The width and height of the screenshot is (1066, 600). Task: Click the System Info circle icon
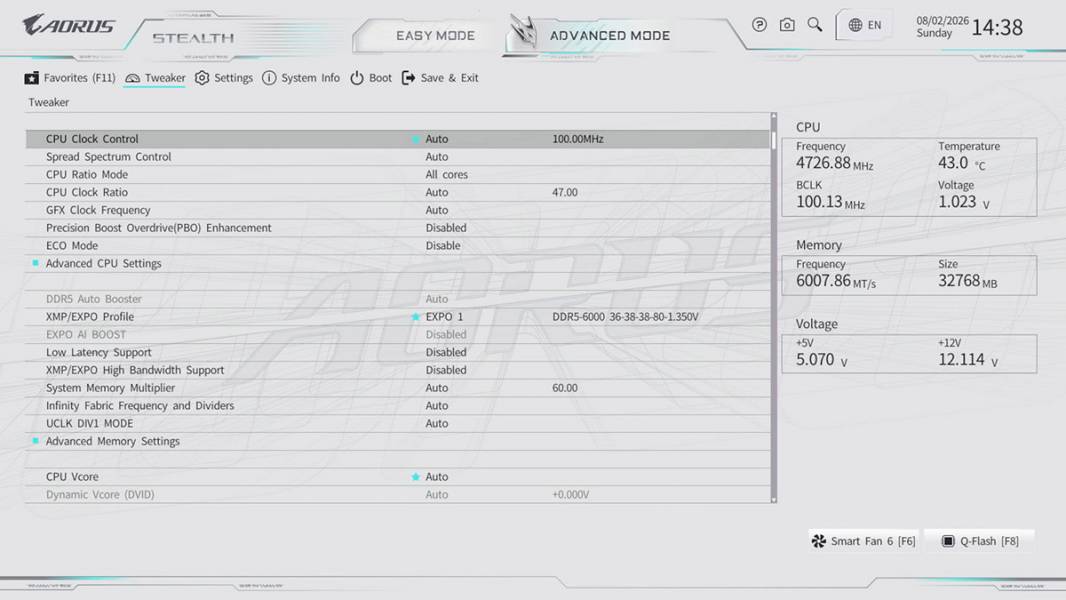click(269, 78)
